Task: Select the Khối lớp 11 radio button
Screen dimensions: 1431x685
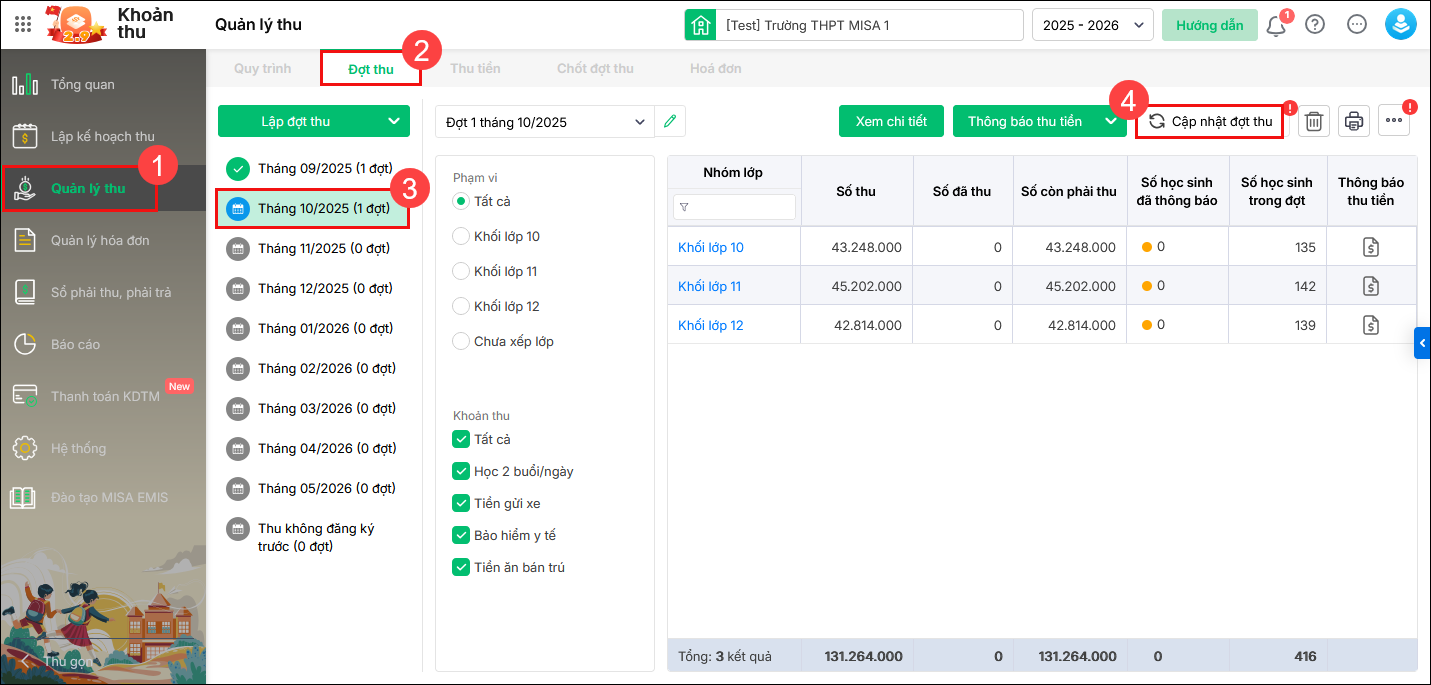Action: tap(461, 271)
